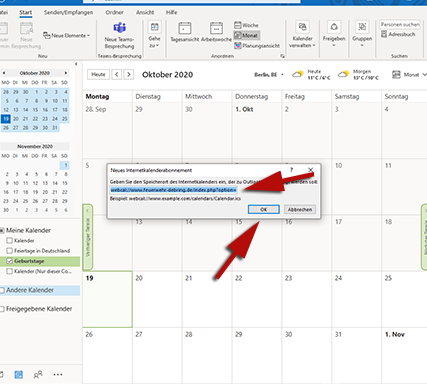Open the Gehe zu calendar button
Viewport: 427px width, 384px height.
[x=154, y=35]
